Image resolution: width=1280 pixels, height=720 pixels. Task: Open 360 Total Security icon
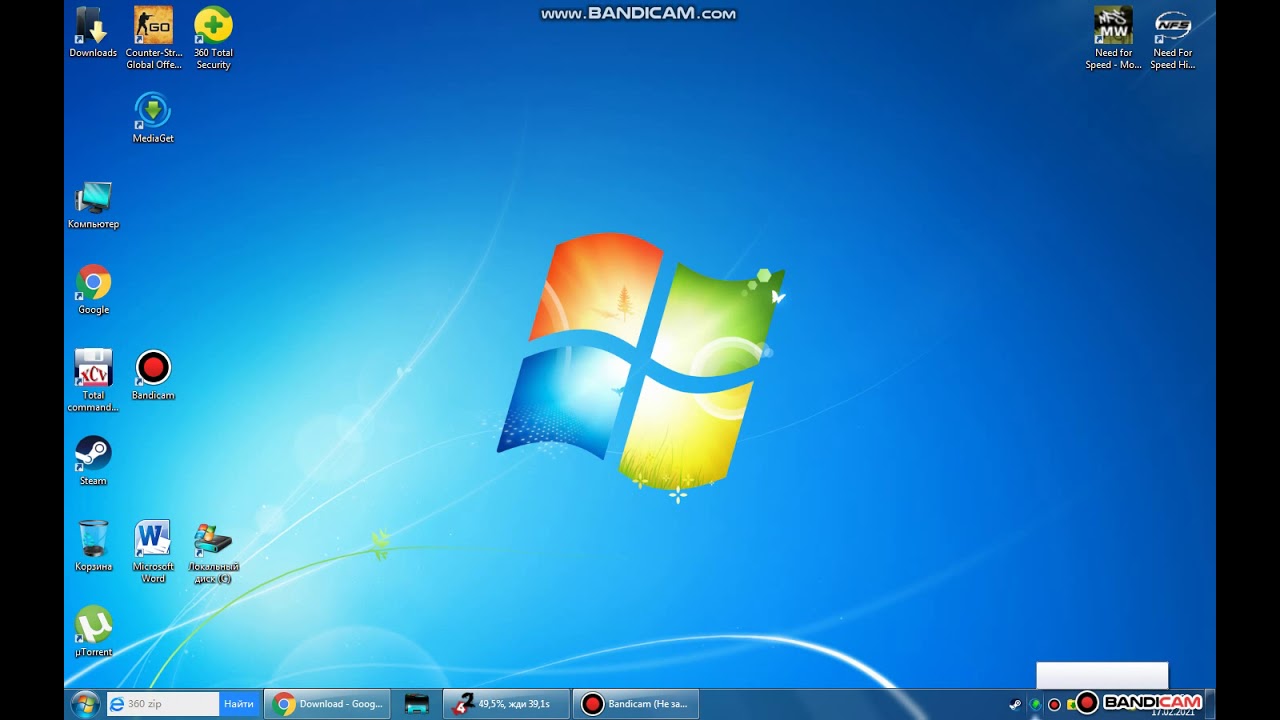[x=213, y=38]
